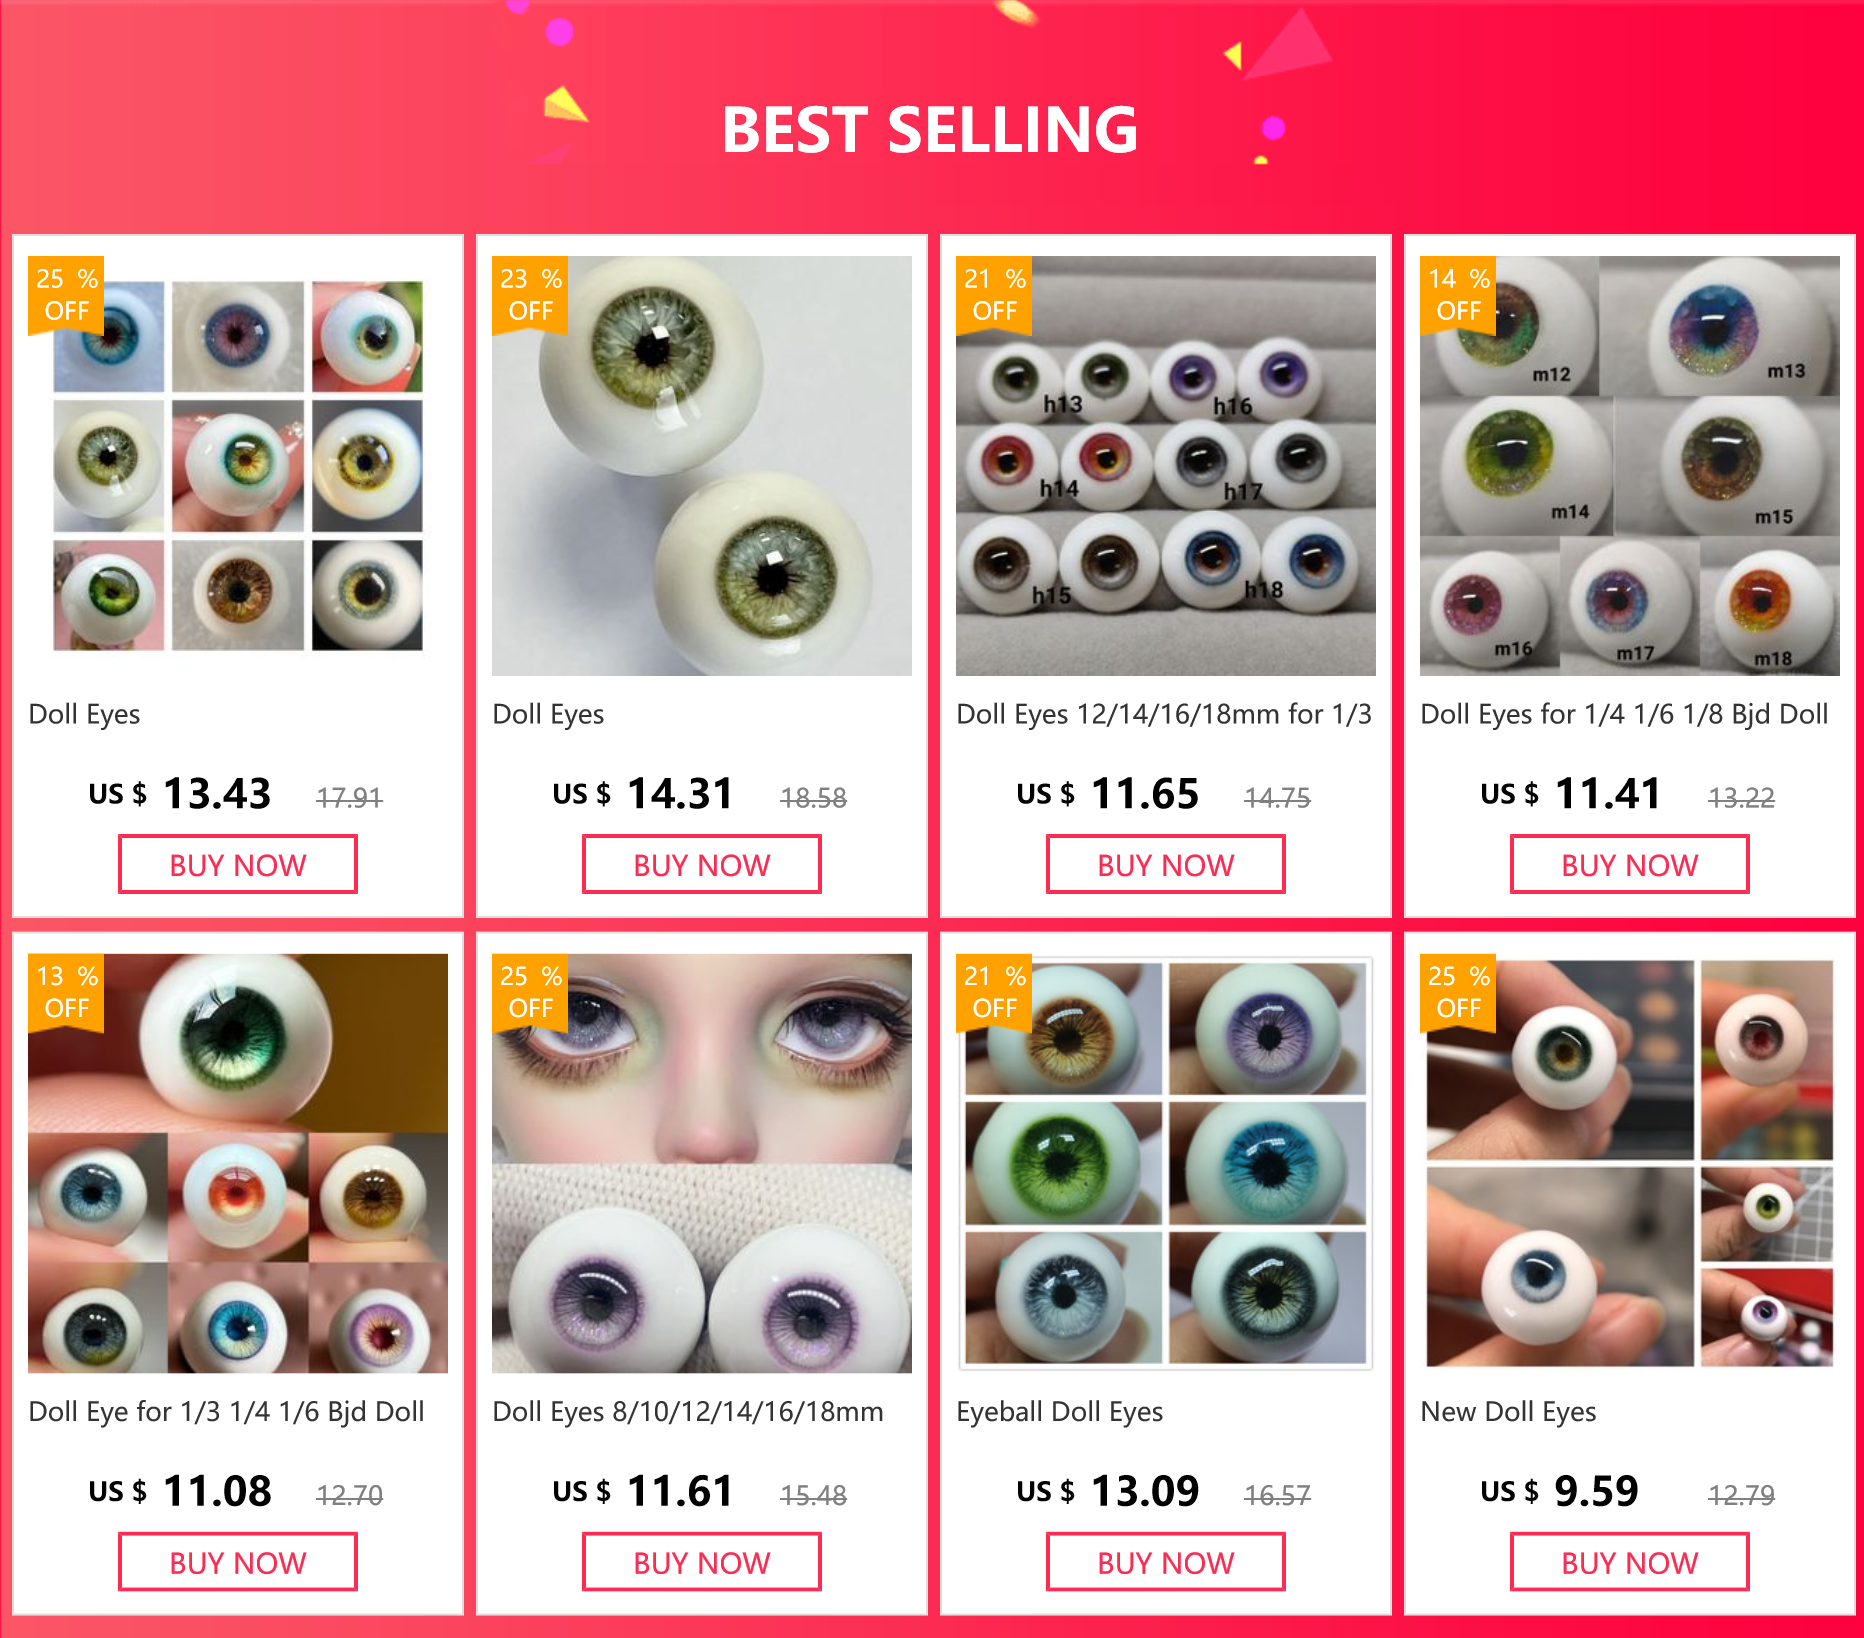Click the 13% OFF badge on green eye product
The image size is (1864, 1638).
pyautogui.click(x=67, y=992)
